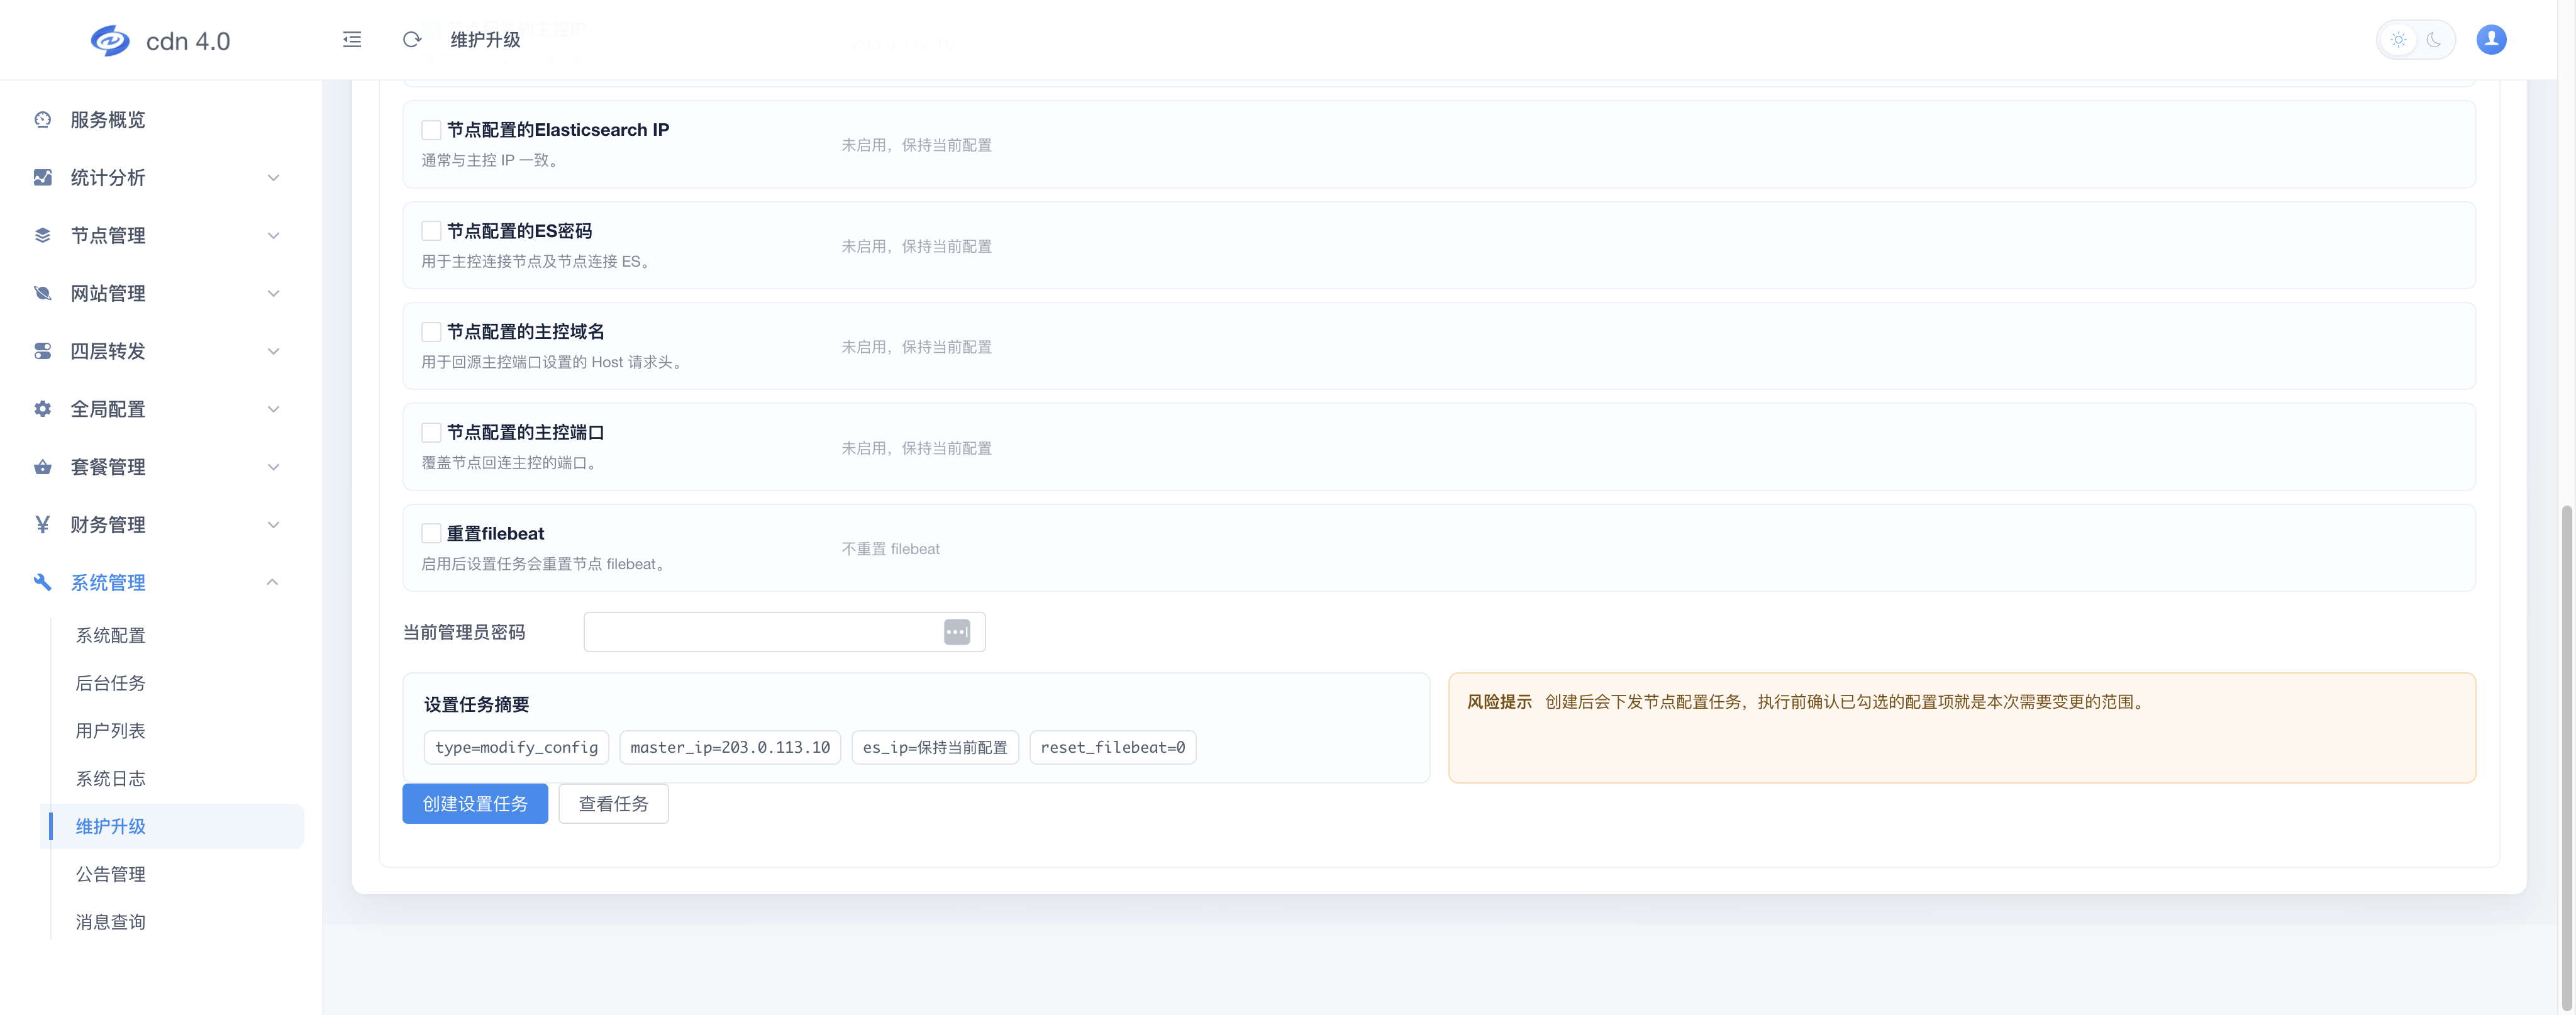The image size is (2576, 1015).
Task: Enable 节点配置的ES密码 checkbox
Action: point(431,231)
